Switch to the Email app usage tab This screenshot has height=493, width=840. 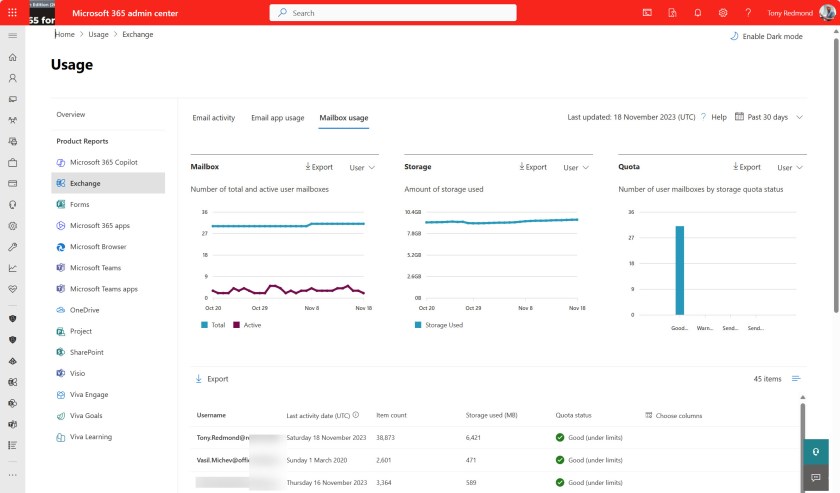pos(278,118)
